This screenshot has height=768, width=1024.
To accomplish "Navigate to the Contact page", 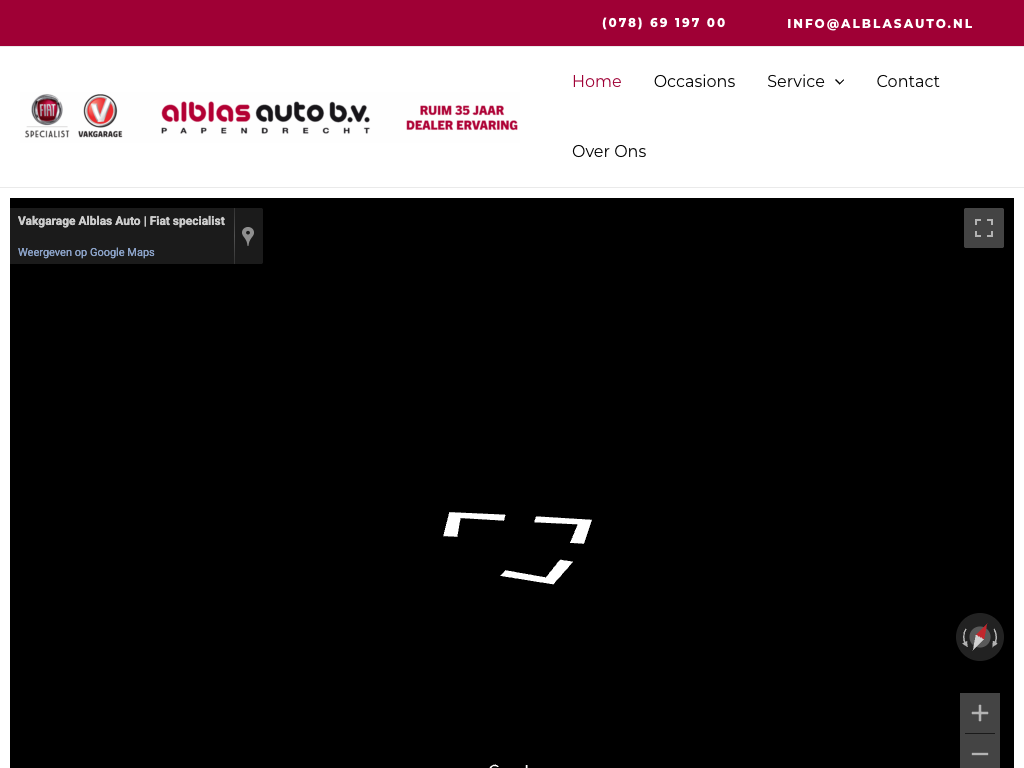I will [x=907, y=81].
